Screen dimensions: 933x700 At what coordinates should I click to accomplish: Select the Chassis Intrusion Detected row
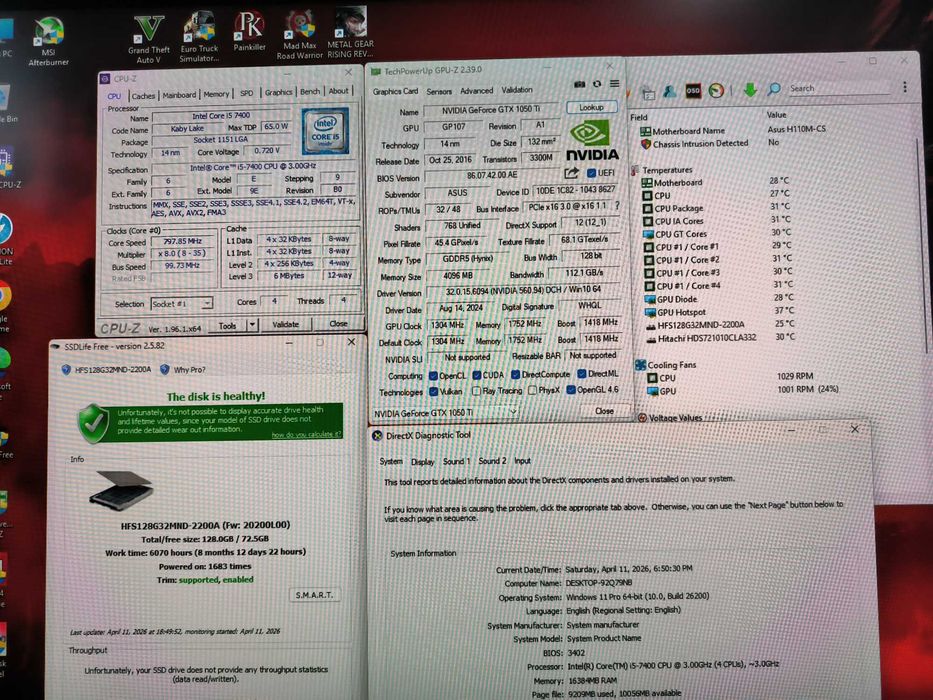711,143
